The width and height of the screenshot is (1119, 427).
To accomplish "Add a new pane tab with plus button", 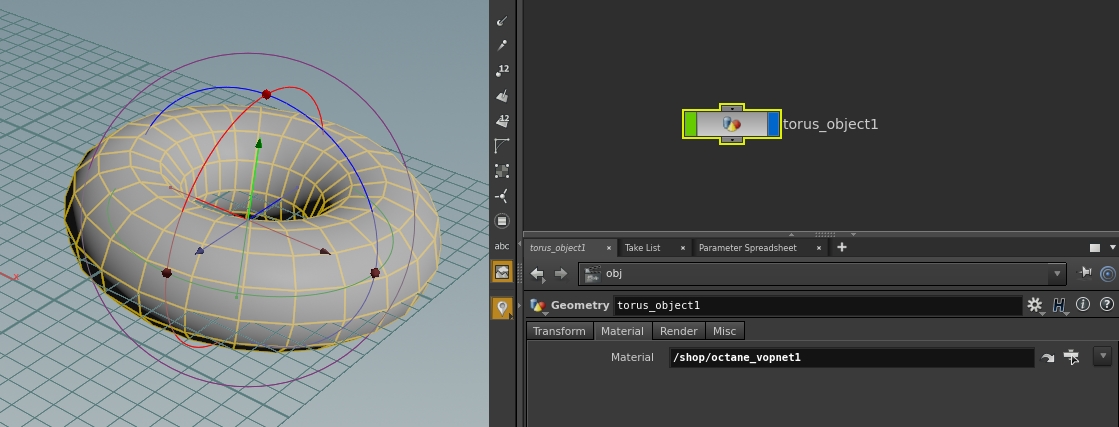I will (841, 247).
